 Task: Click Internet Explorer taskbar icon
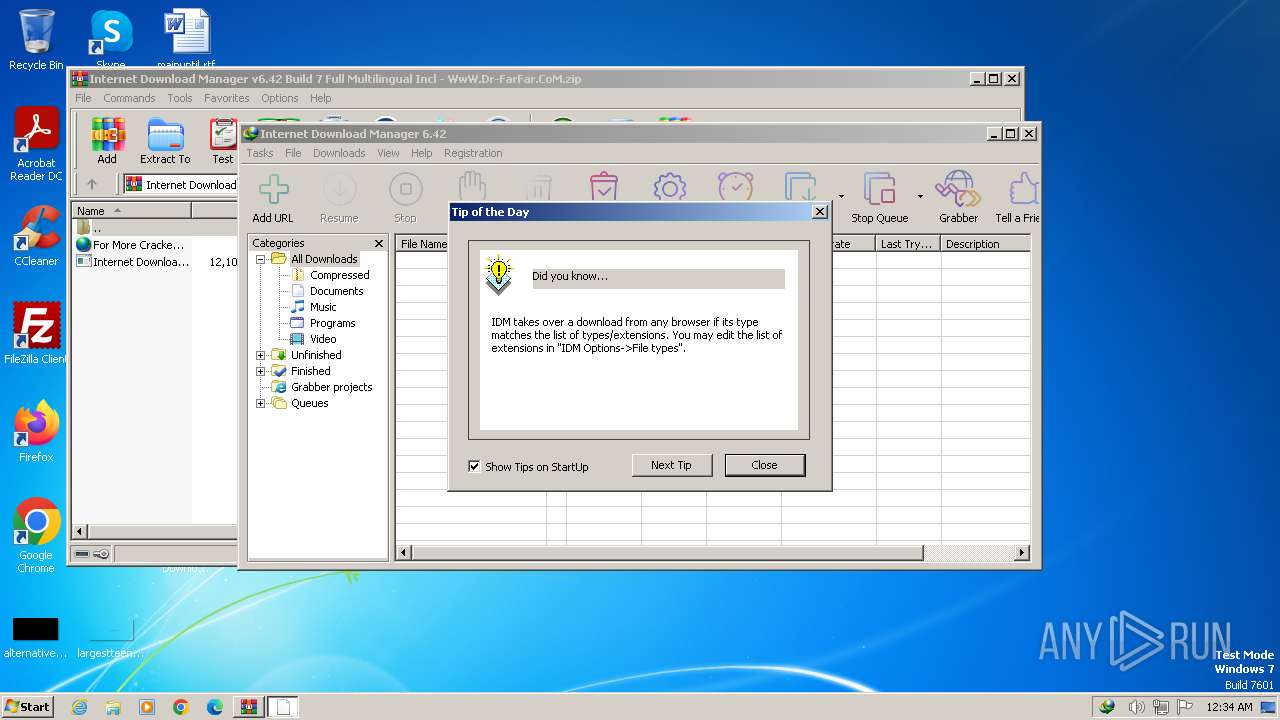pyautogui.click(x=79, y=707)
